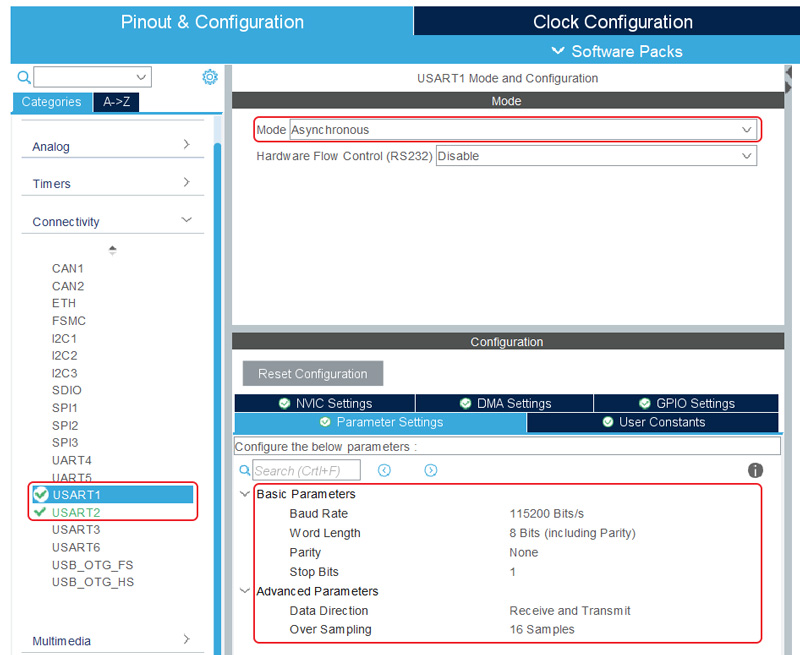The height and width of the screenshot is (655, 800).
Task: Select USART2 in the peripheral list
Action: coord(76,512)
